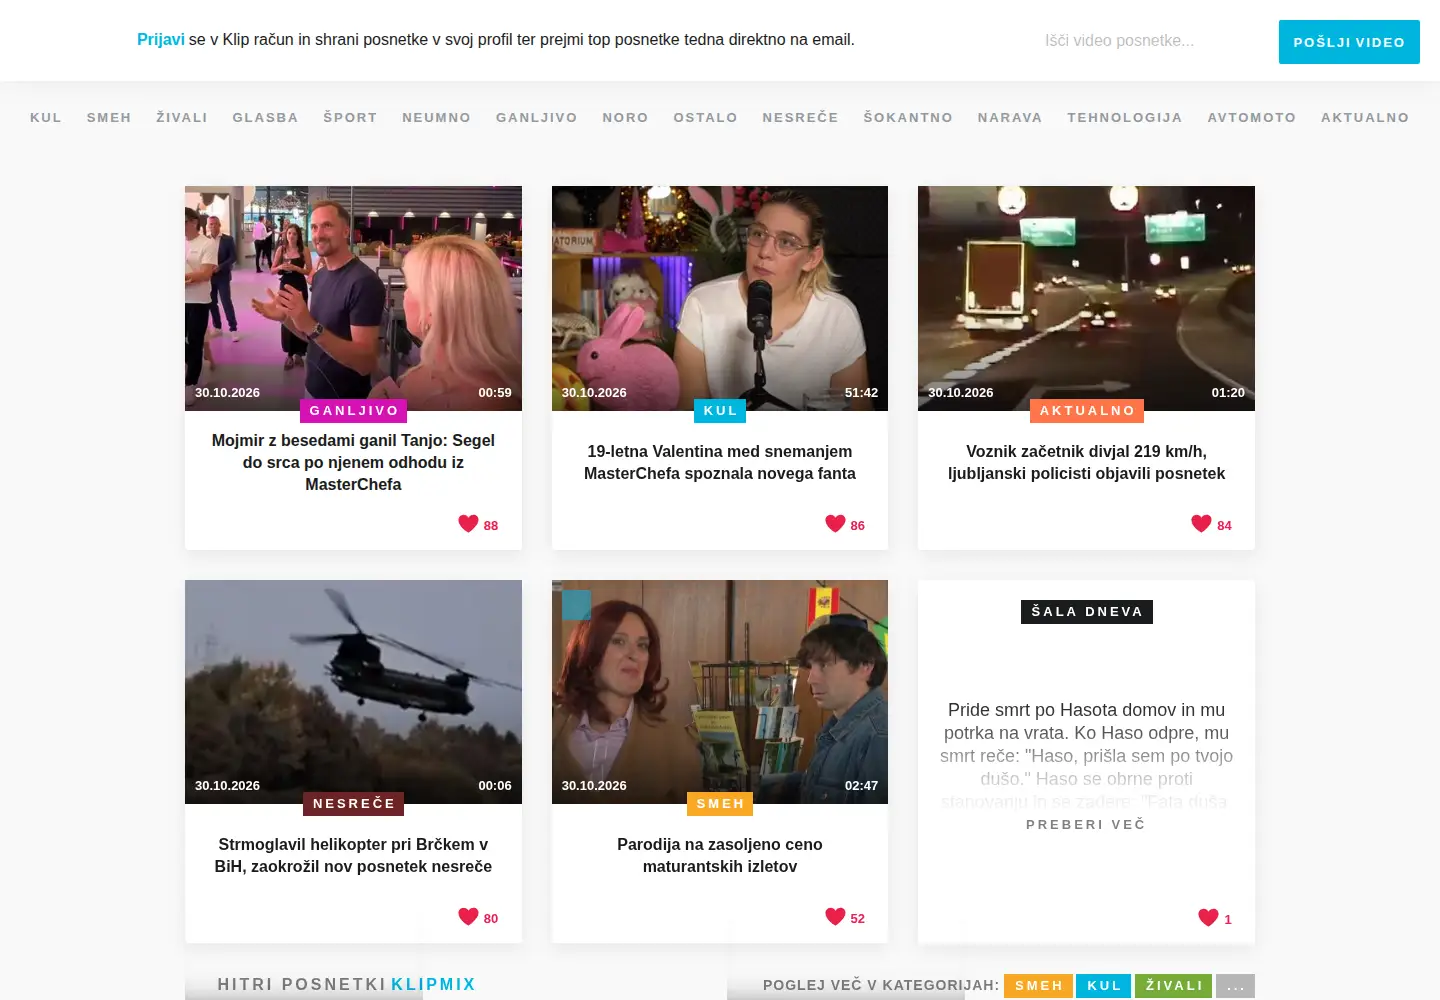Go to the NARAVA category
1440x1000 pixels.
pyautogui.click(x=1010, y=117)
